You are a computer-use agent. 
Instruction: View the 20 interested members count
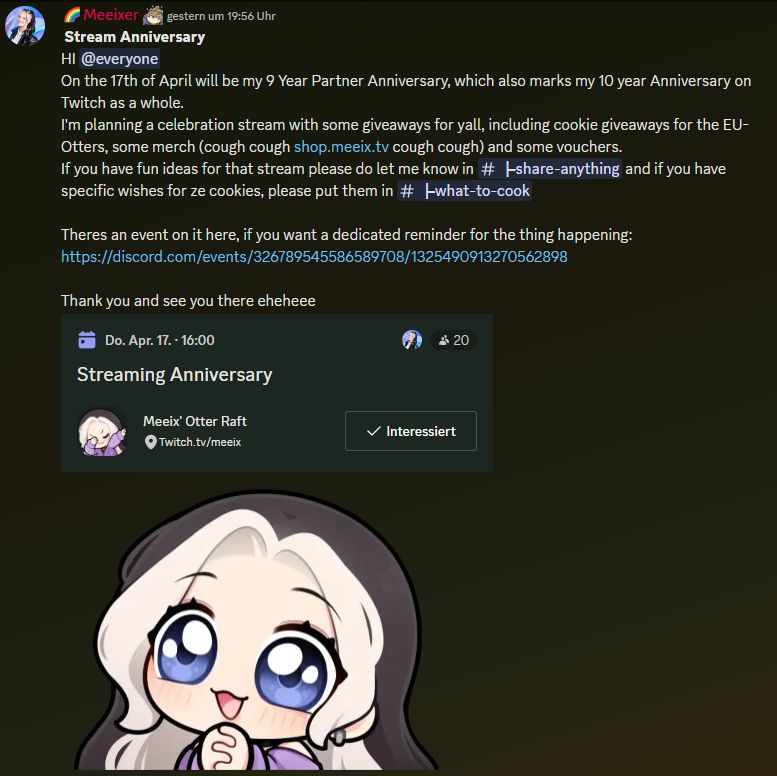pos(453,340)
